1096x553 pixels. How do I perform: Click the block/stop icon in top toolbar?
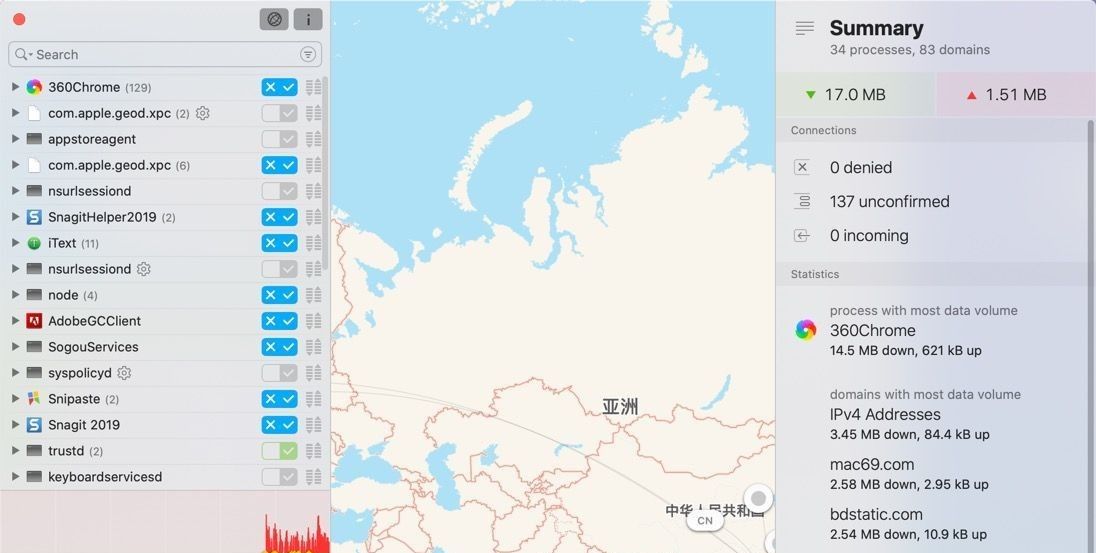(x=274, y=19)
